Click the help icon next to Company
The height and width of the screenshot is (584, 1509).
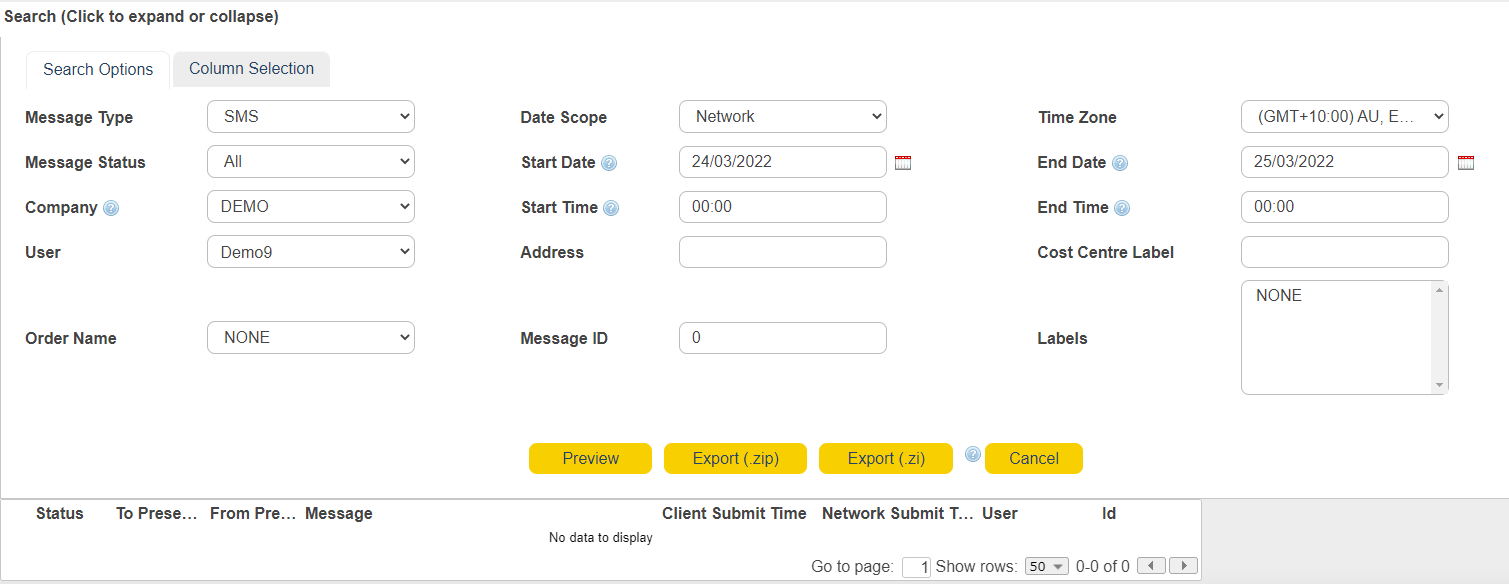111,208
